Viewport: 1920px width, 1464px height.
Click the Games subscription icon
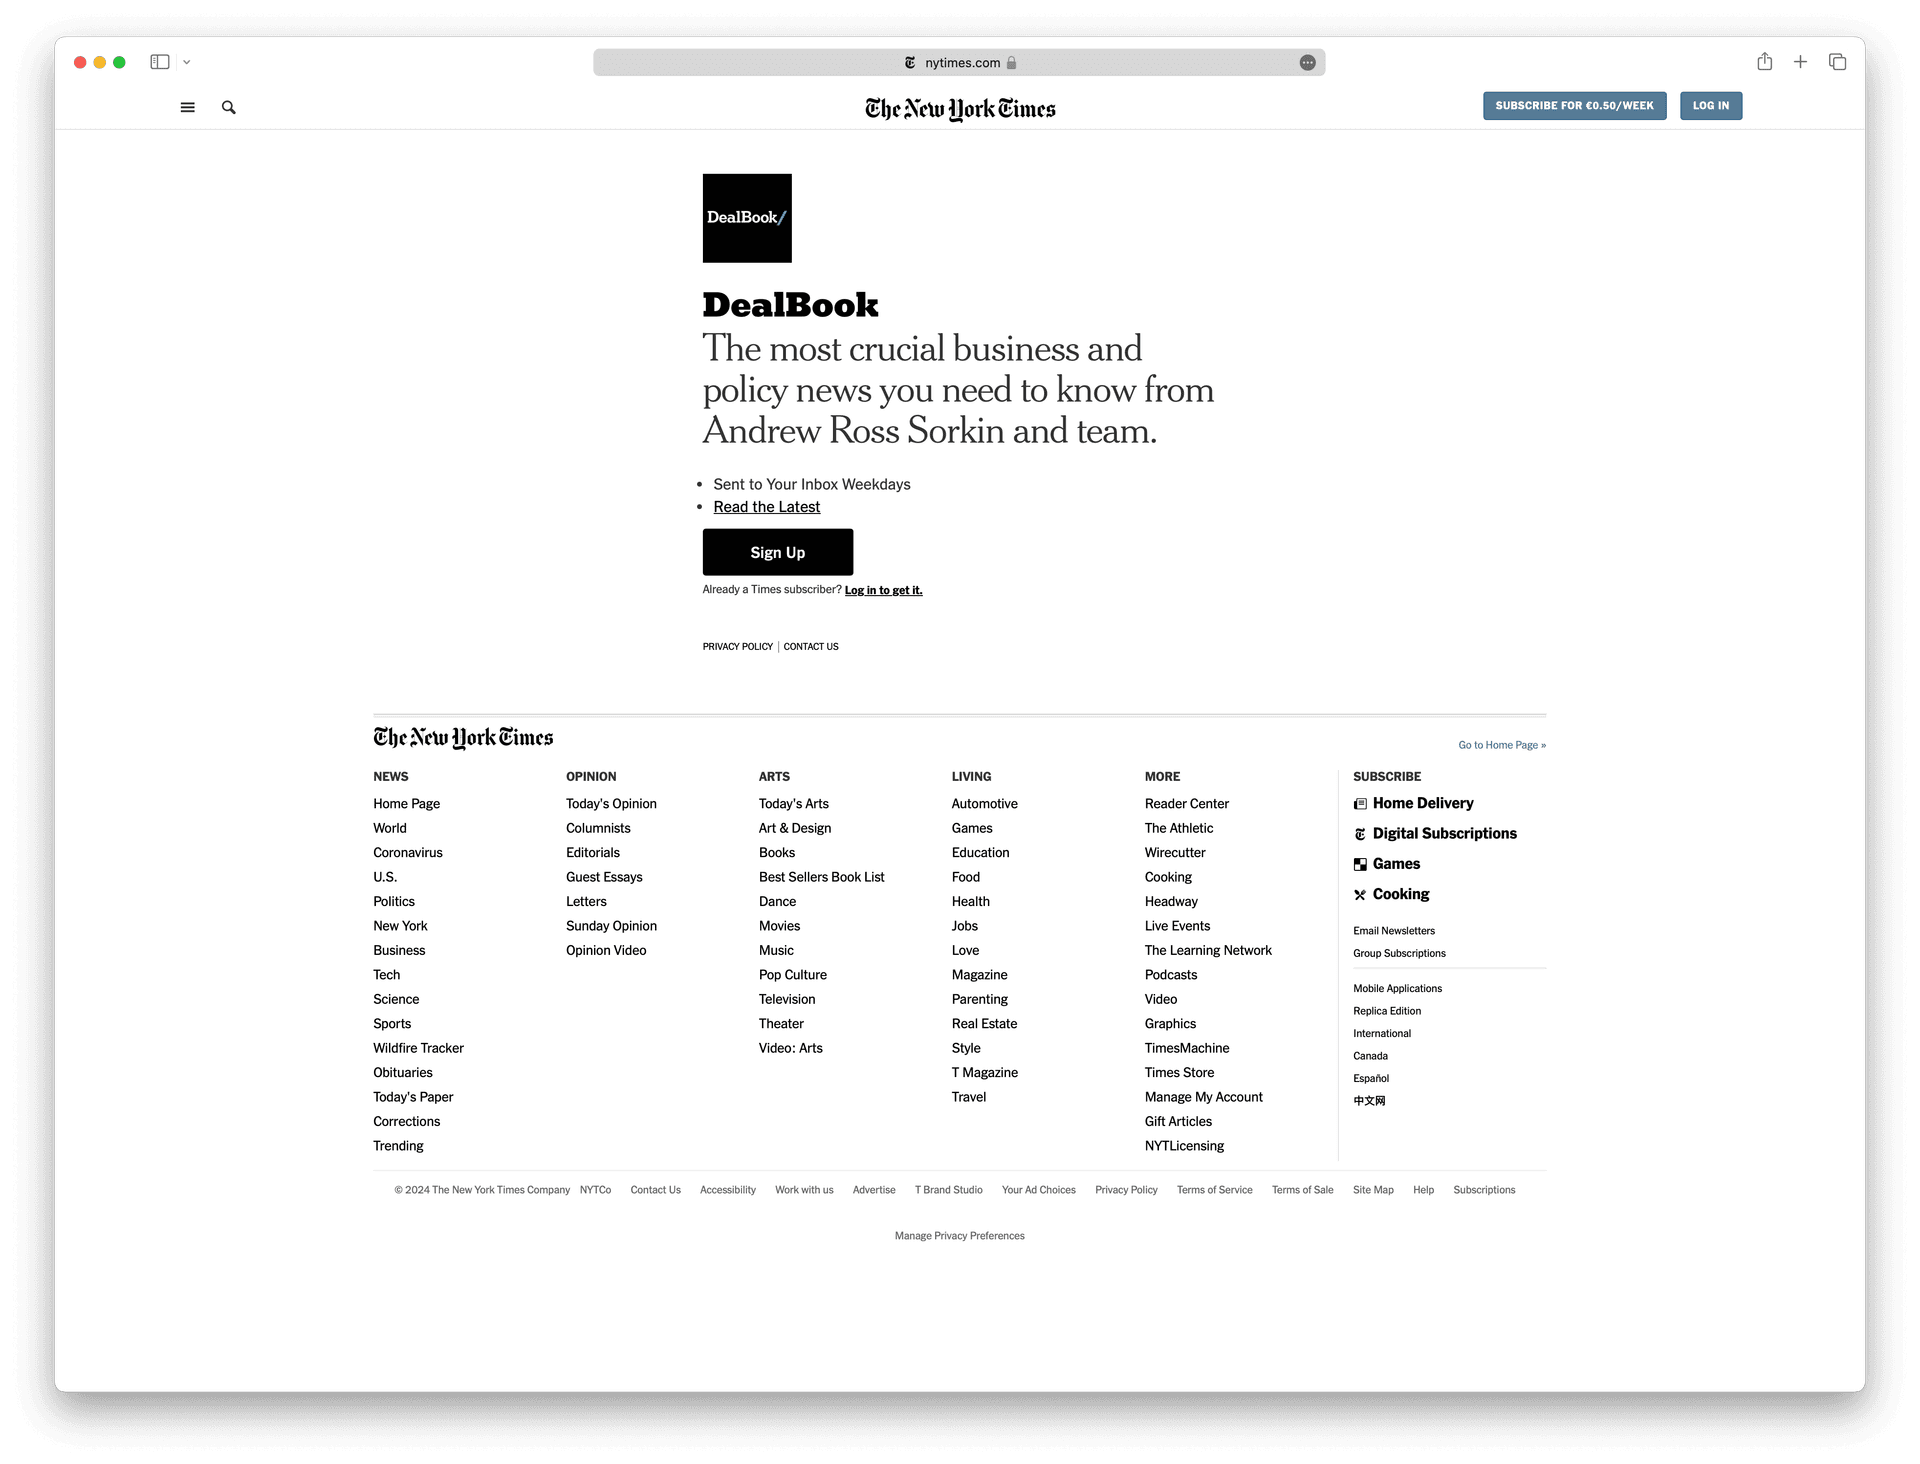click(x=1357, y=863)
